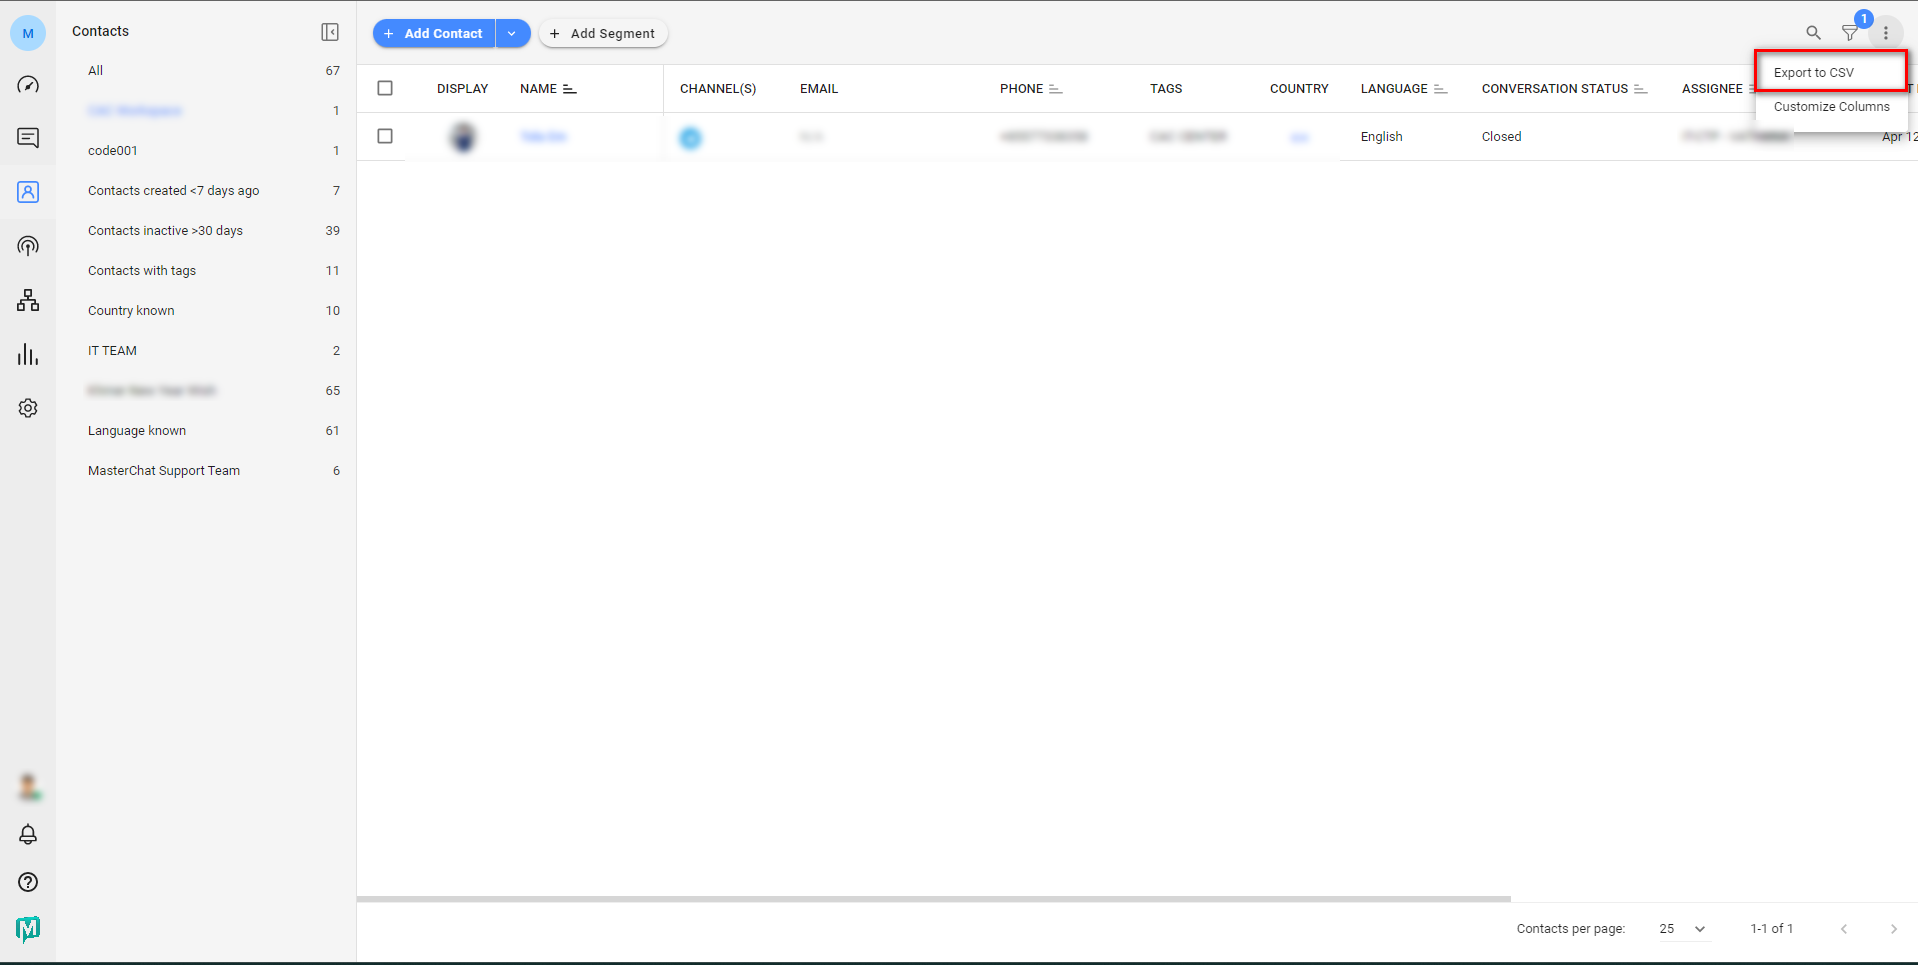Open user profile avatar in sidebar
1918x965 pixels.
pyautogui.click(x=28, y=787)
